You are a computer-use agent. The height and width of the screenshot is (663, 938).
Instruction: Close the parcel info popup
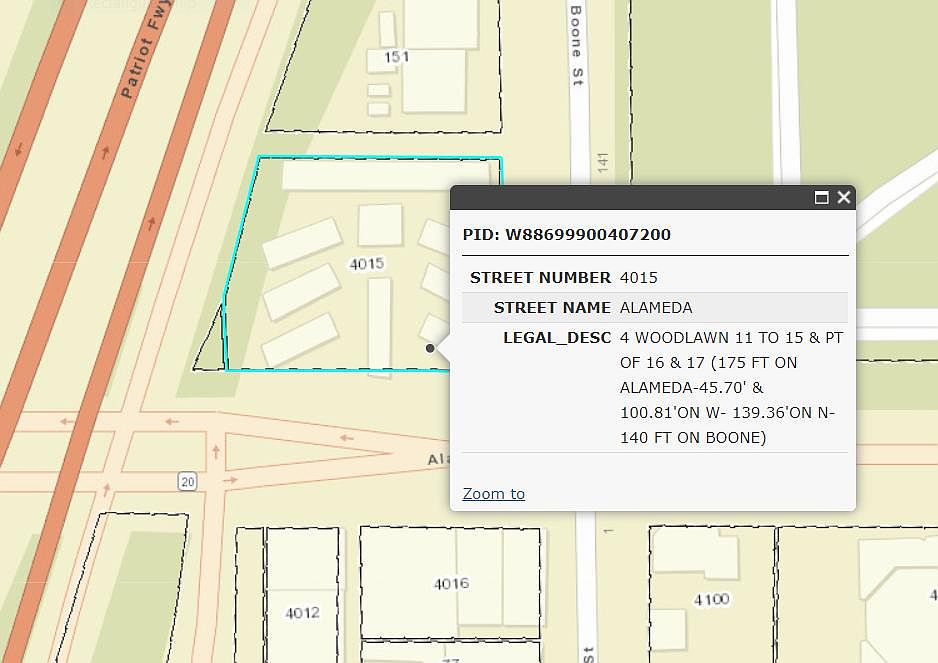[x=843, y=197]
